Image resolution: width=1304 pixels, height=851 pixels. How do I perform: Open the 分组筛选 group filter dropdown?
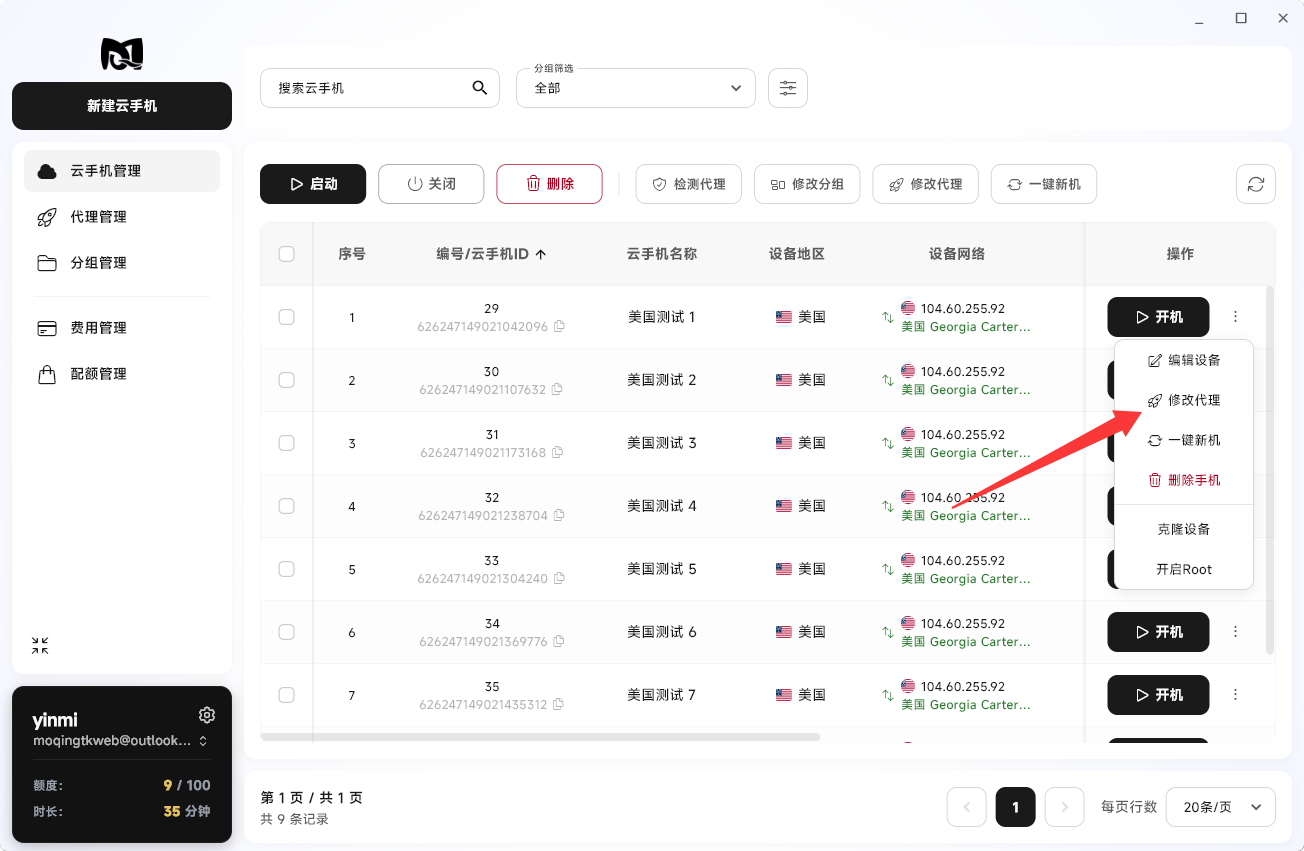point(636,88)
